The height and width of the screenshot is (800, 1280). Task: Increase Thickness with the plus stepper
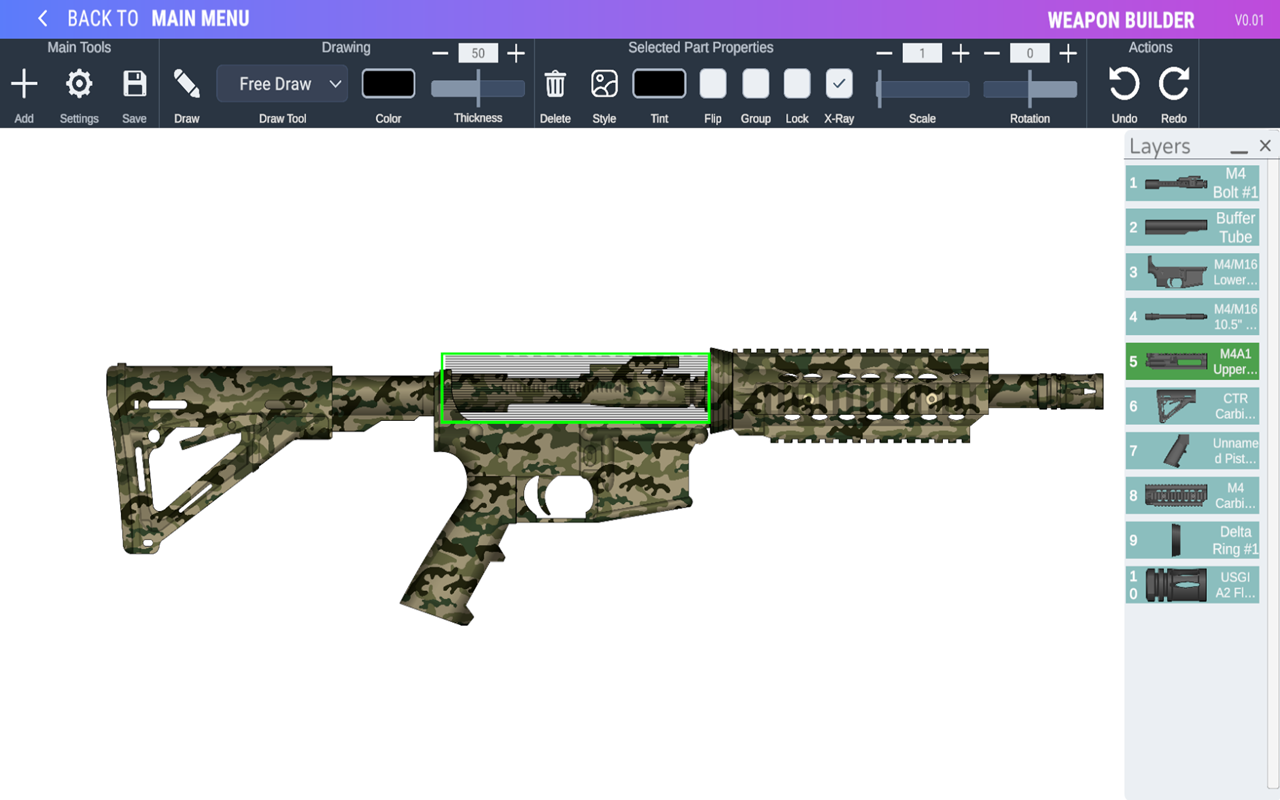pos(516,52)
